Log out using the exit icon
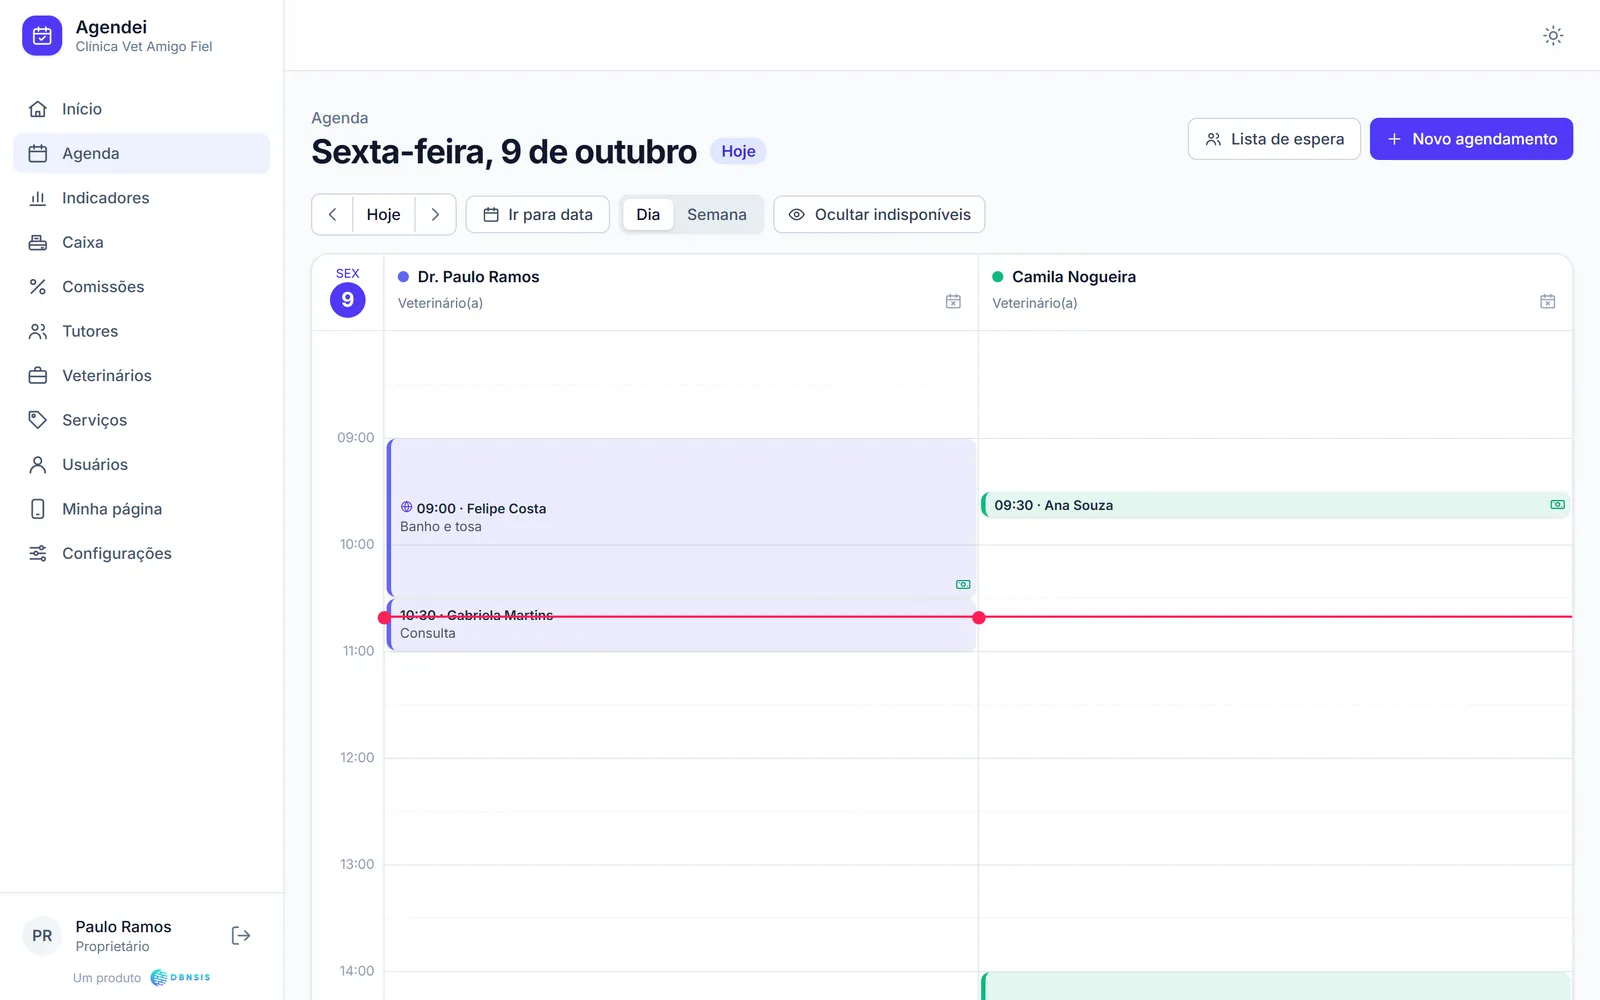Image resolution: width=1600 pixels, height=1000 pixels. click(x=240, y=935)
